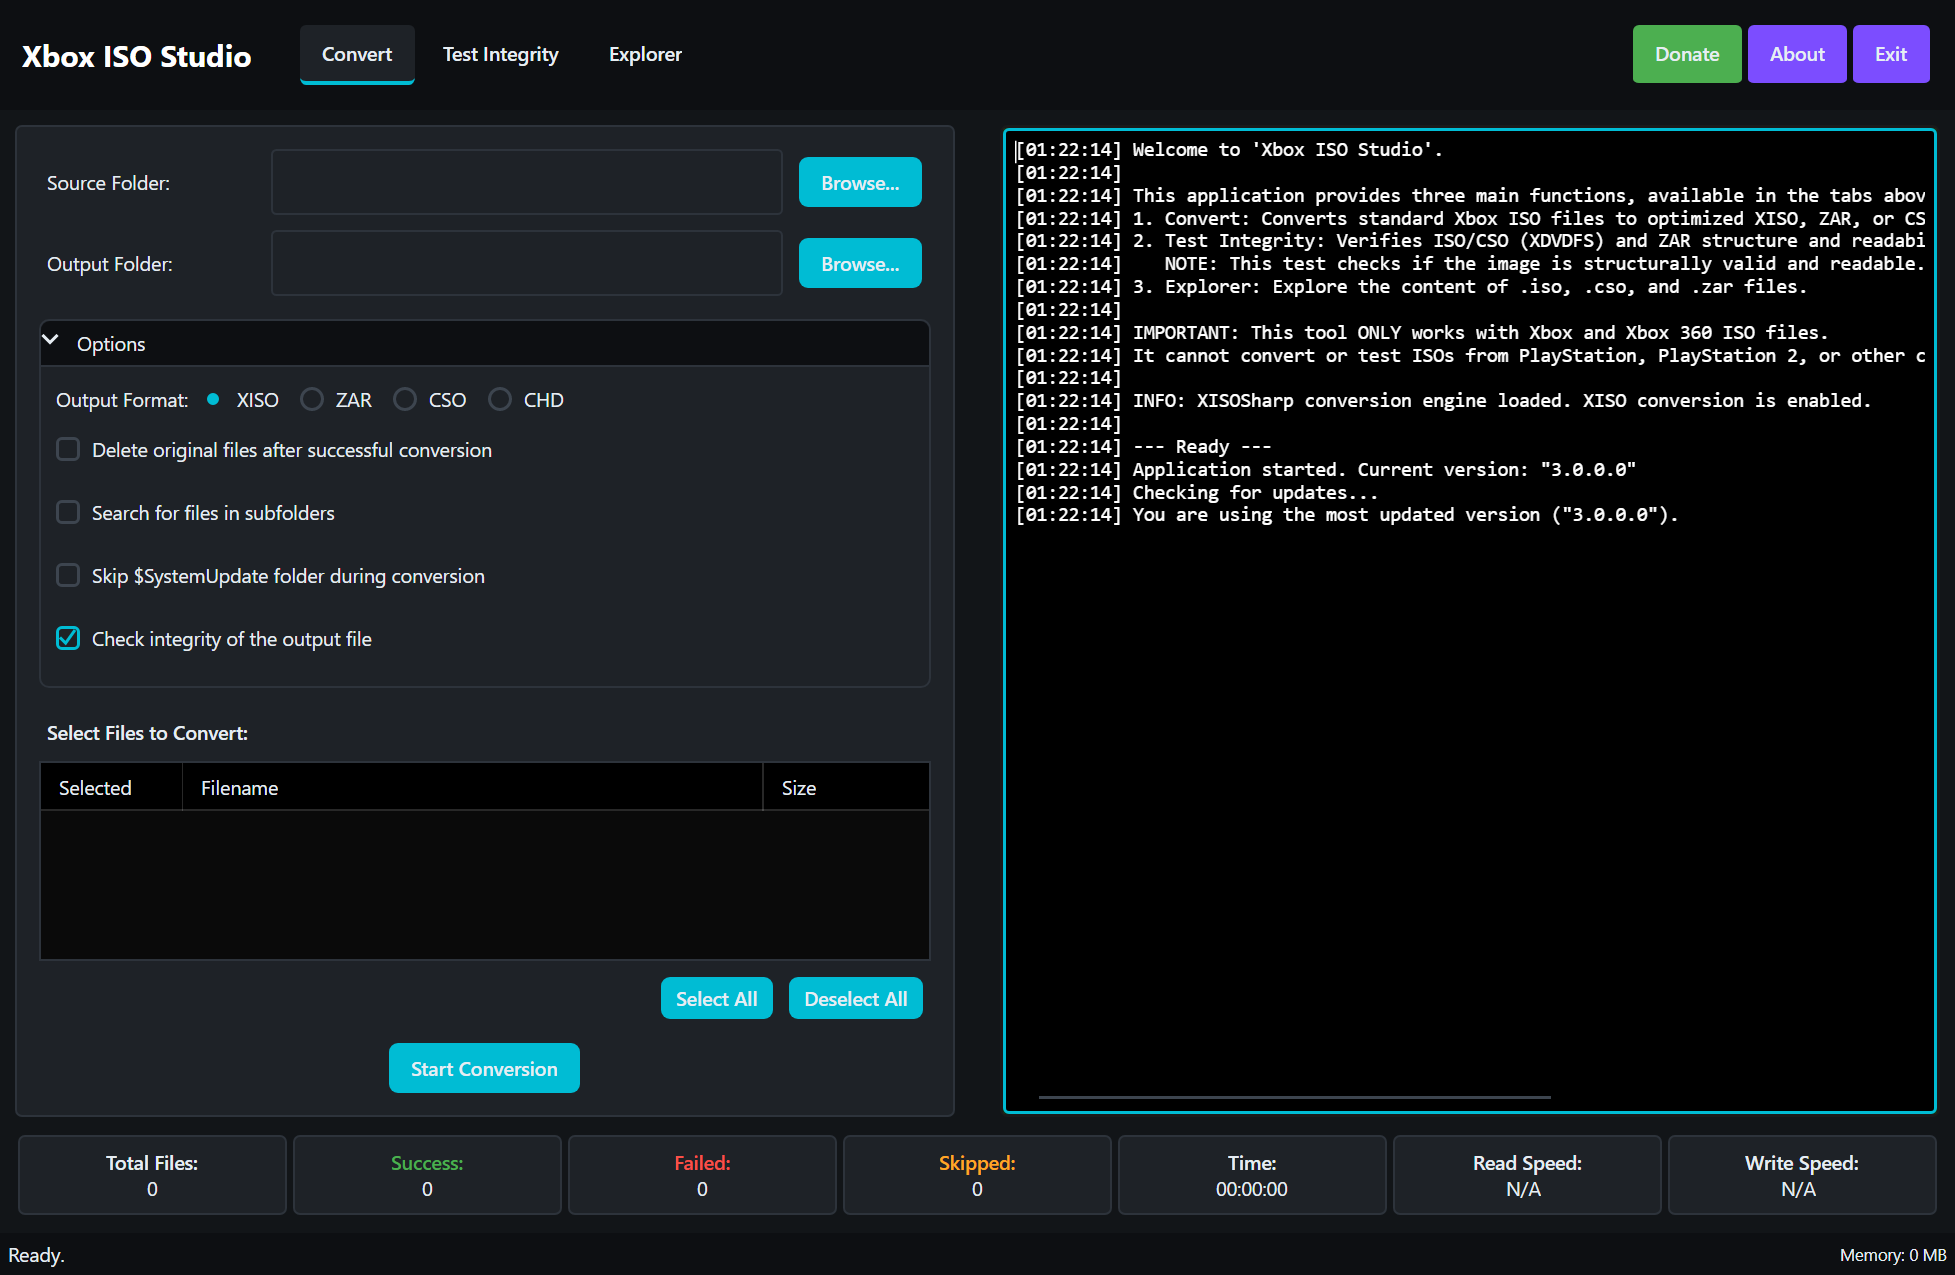The height and width of the screenshot is (1275, 1955).
Task: Click the Deselect All button
Action: pyautogui.click(x=856, y=998)
